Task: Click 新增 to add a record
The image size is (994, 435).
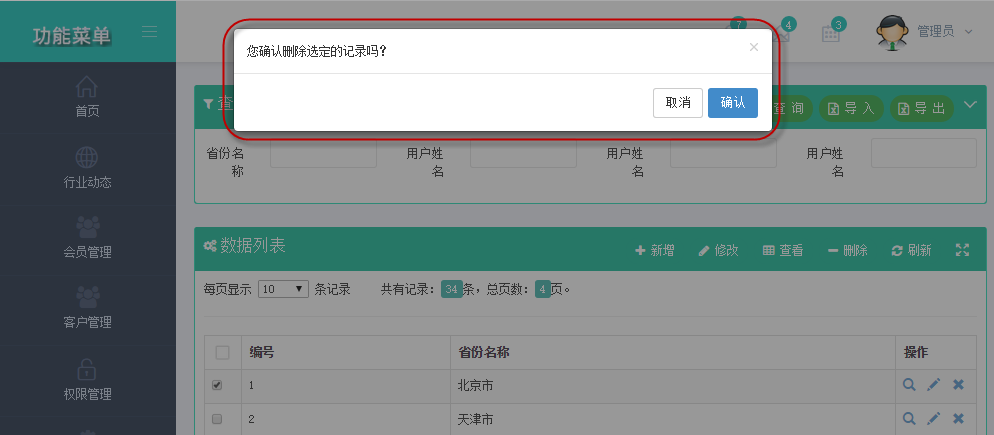Action: [x=655, y=250]
